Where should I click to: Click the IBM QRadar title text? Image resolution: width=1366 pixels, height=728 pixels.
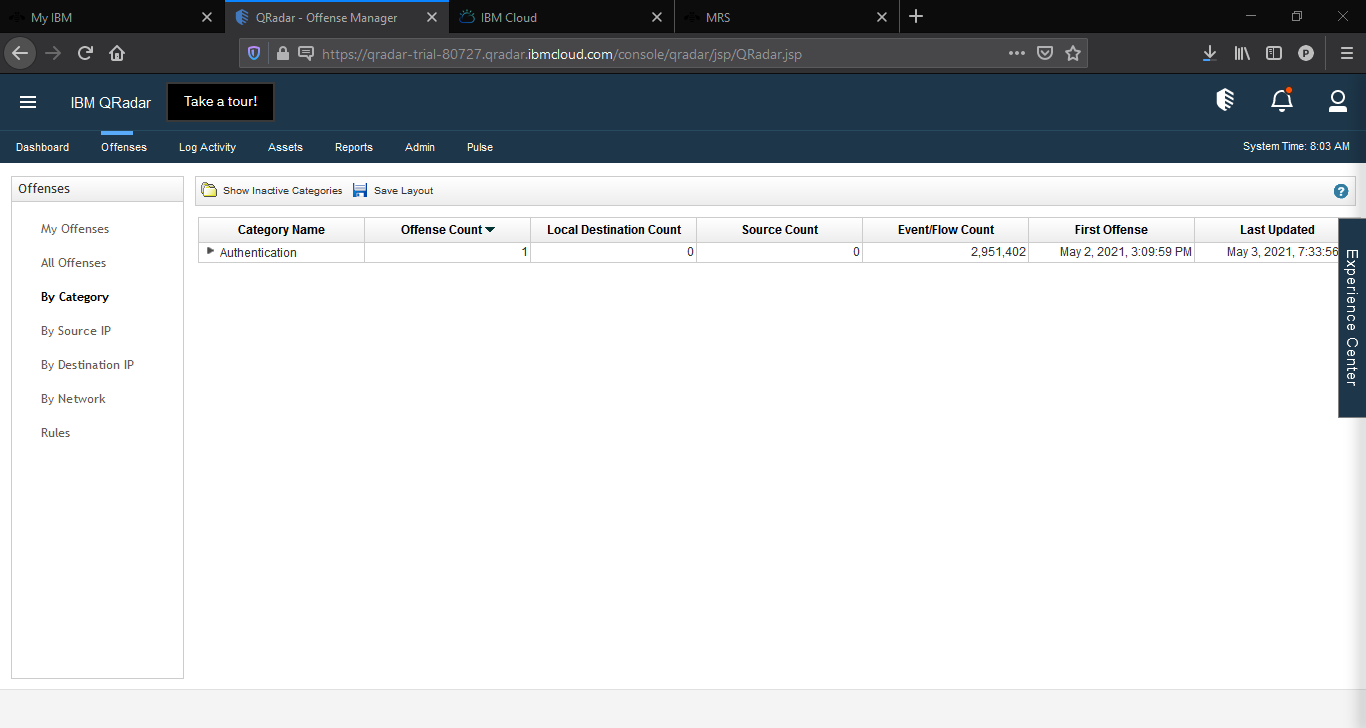point(111,103)
